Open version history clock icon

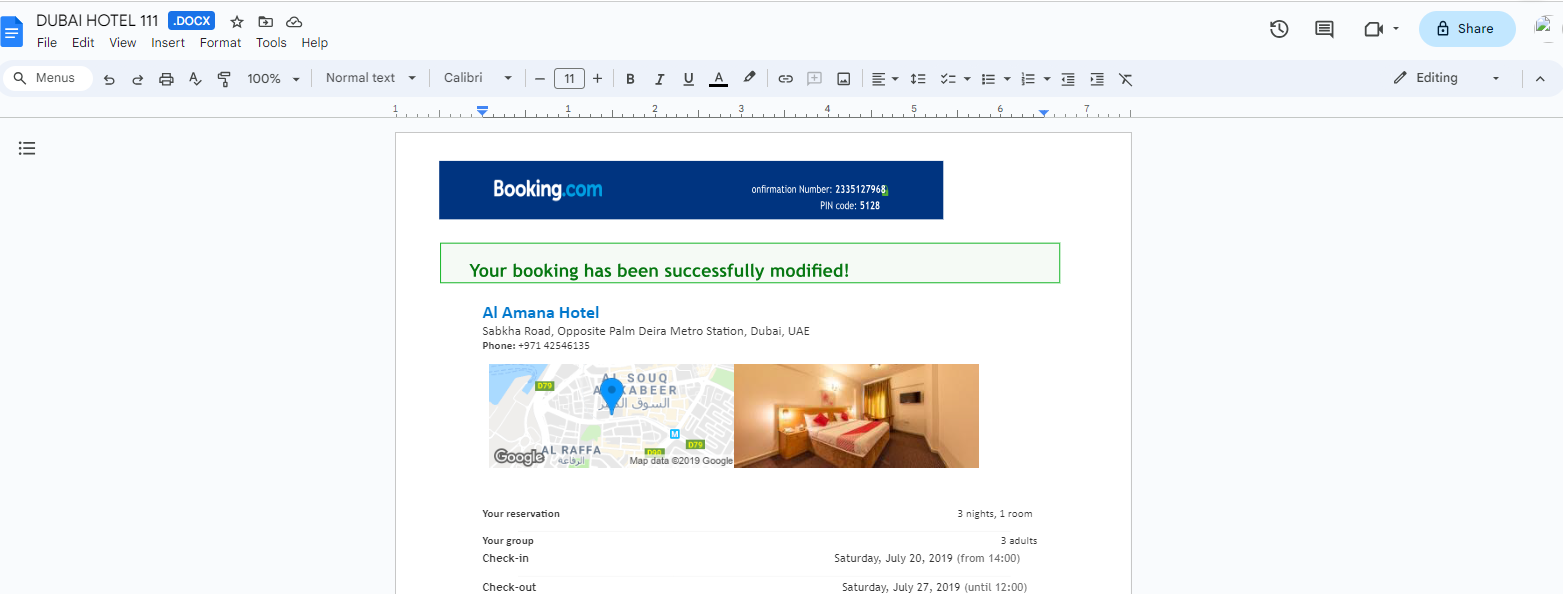click(x=1279, y=29)
